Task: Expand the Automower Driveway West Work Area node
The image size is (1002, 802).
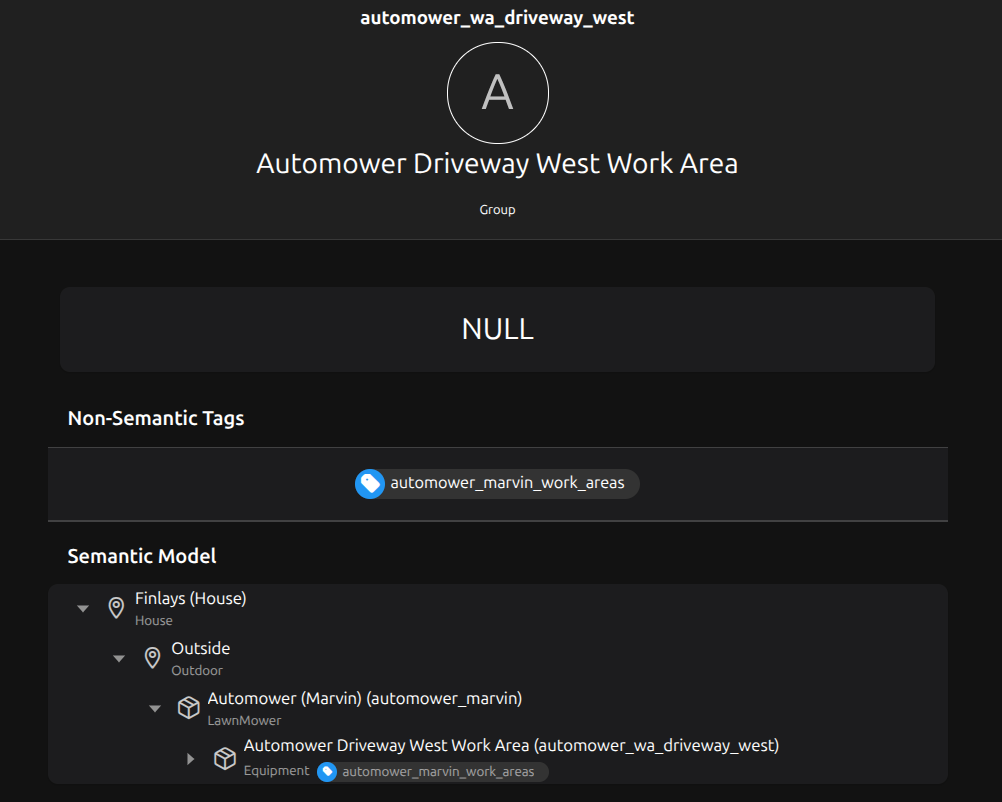Action: pos(190,759)
